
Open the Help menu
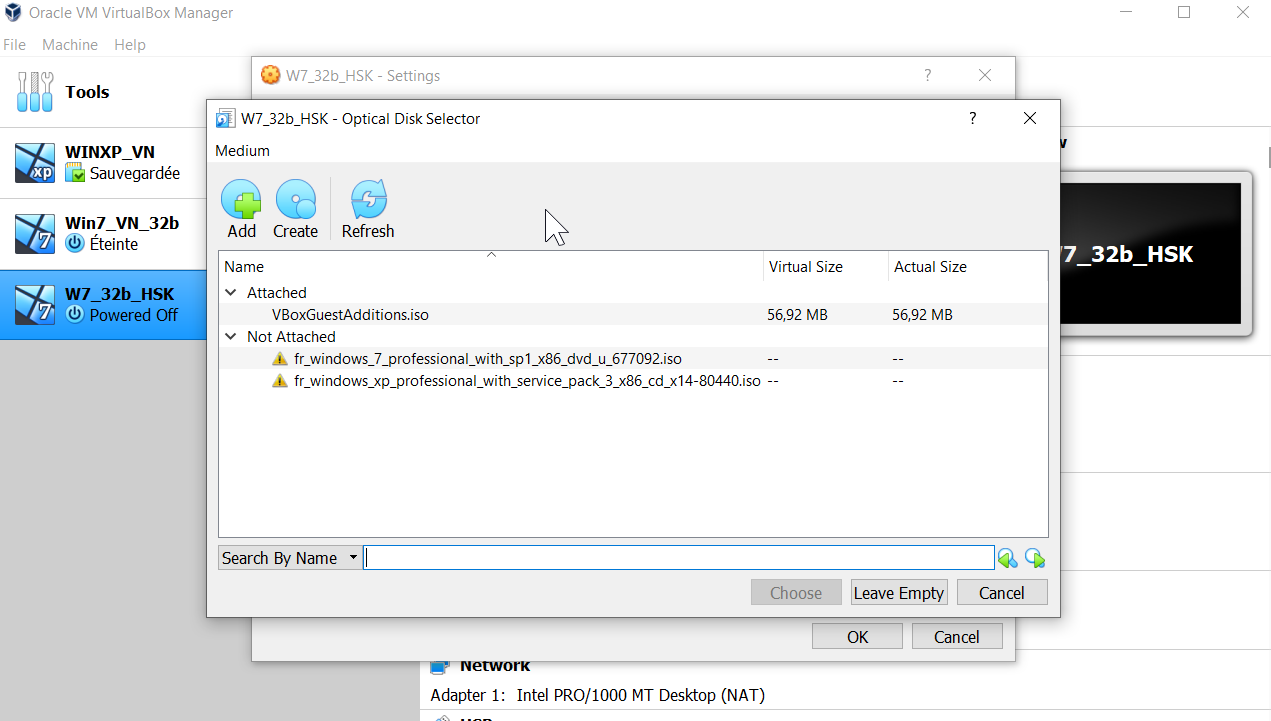130,45
